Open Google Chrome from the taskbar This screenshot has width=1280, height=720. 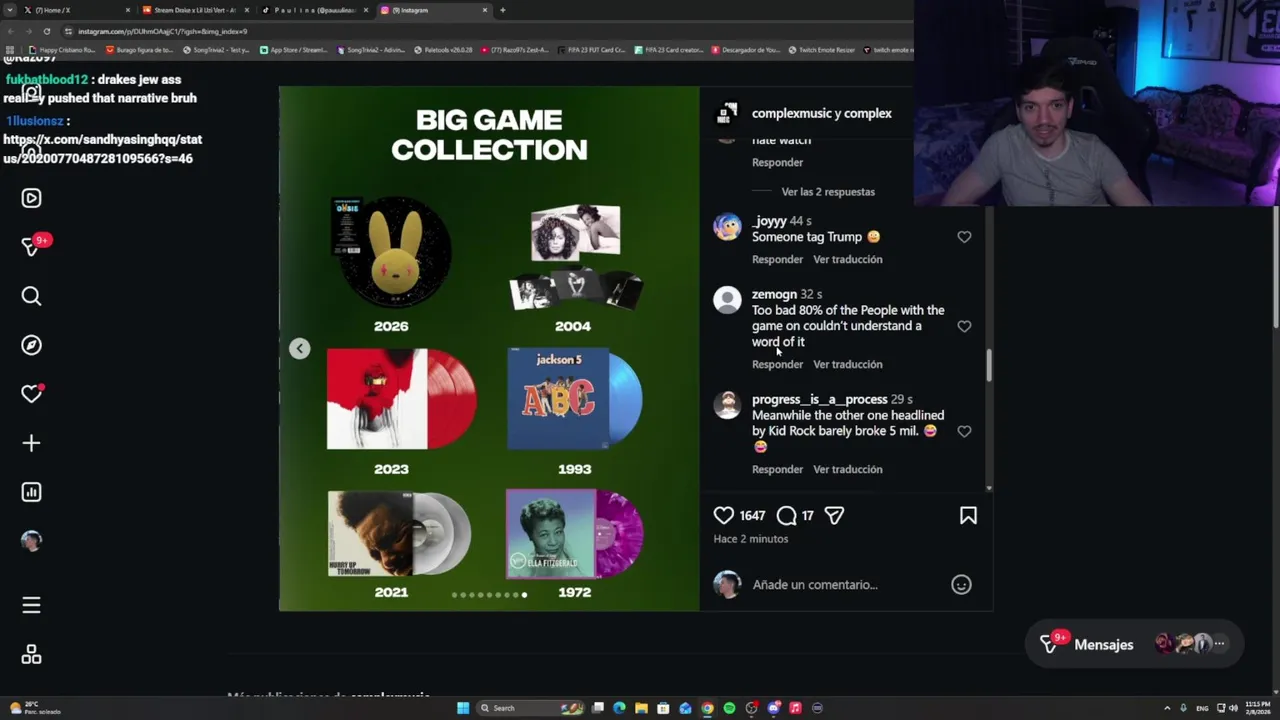(707, 708)
